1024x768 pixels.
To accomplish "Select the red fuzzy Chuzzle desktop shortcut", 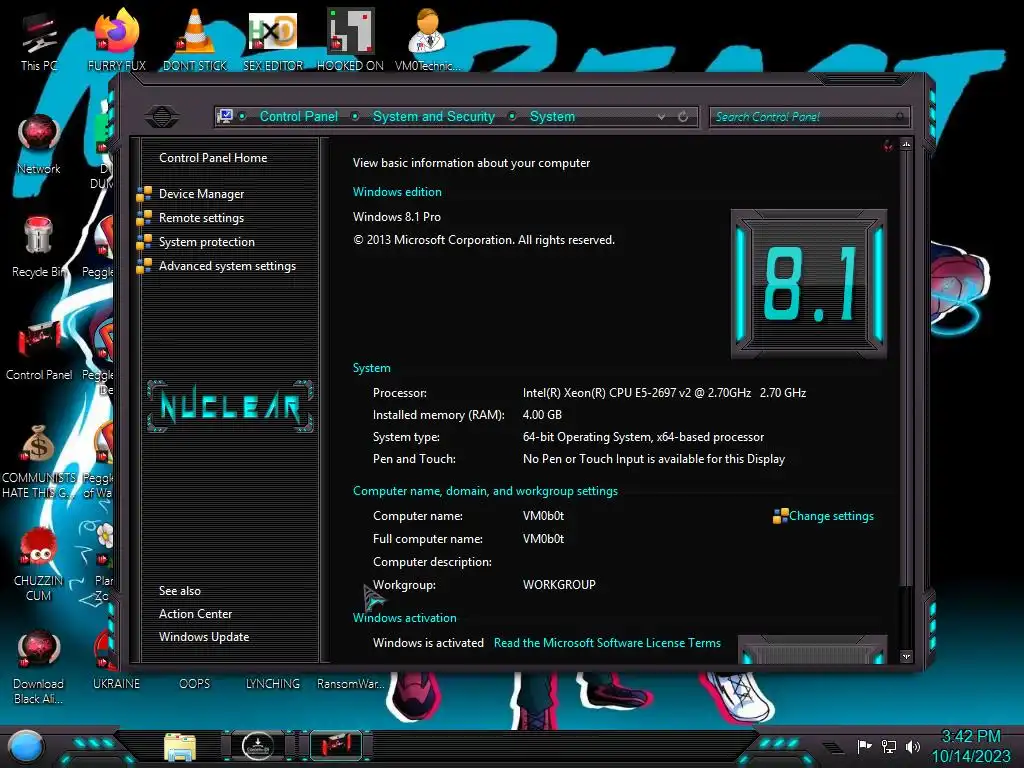I will click(x=39, y=564).
